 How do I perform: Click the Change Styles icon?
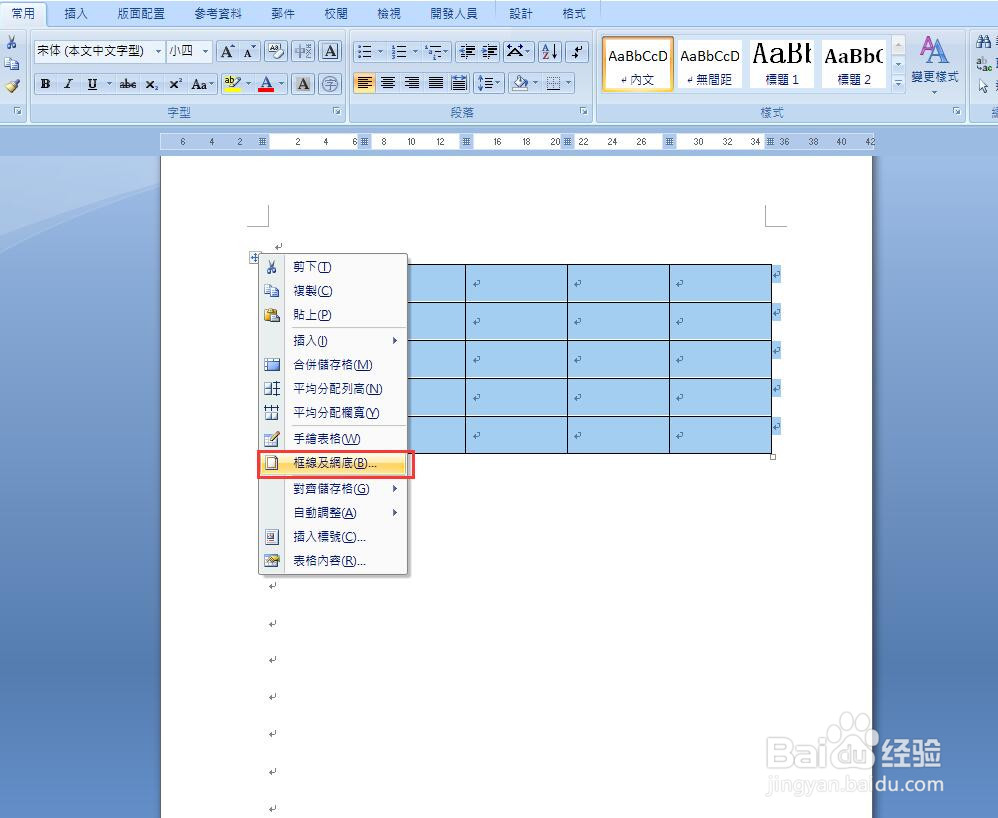click(933, 50)
